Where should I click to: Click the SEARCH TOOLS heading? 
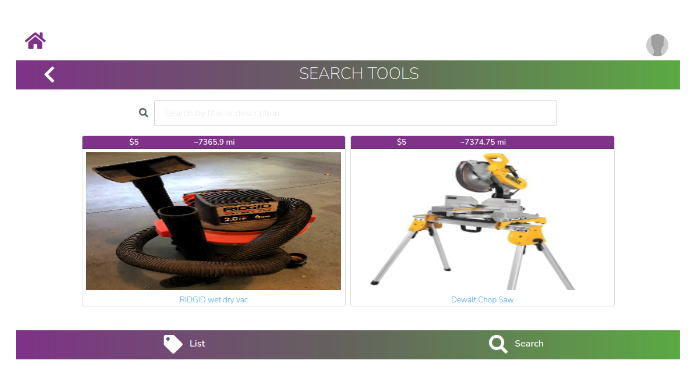[359, 73]
